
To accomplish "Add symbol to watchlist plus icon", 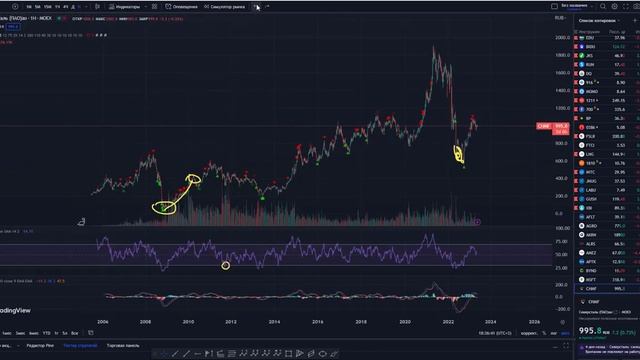I will click(x=635, y=20).
